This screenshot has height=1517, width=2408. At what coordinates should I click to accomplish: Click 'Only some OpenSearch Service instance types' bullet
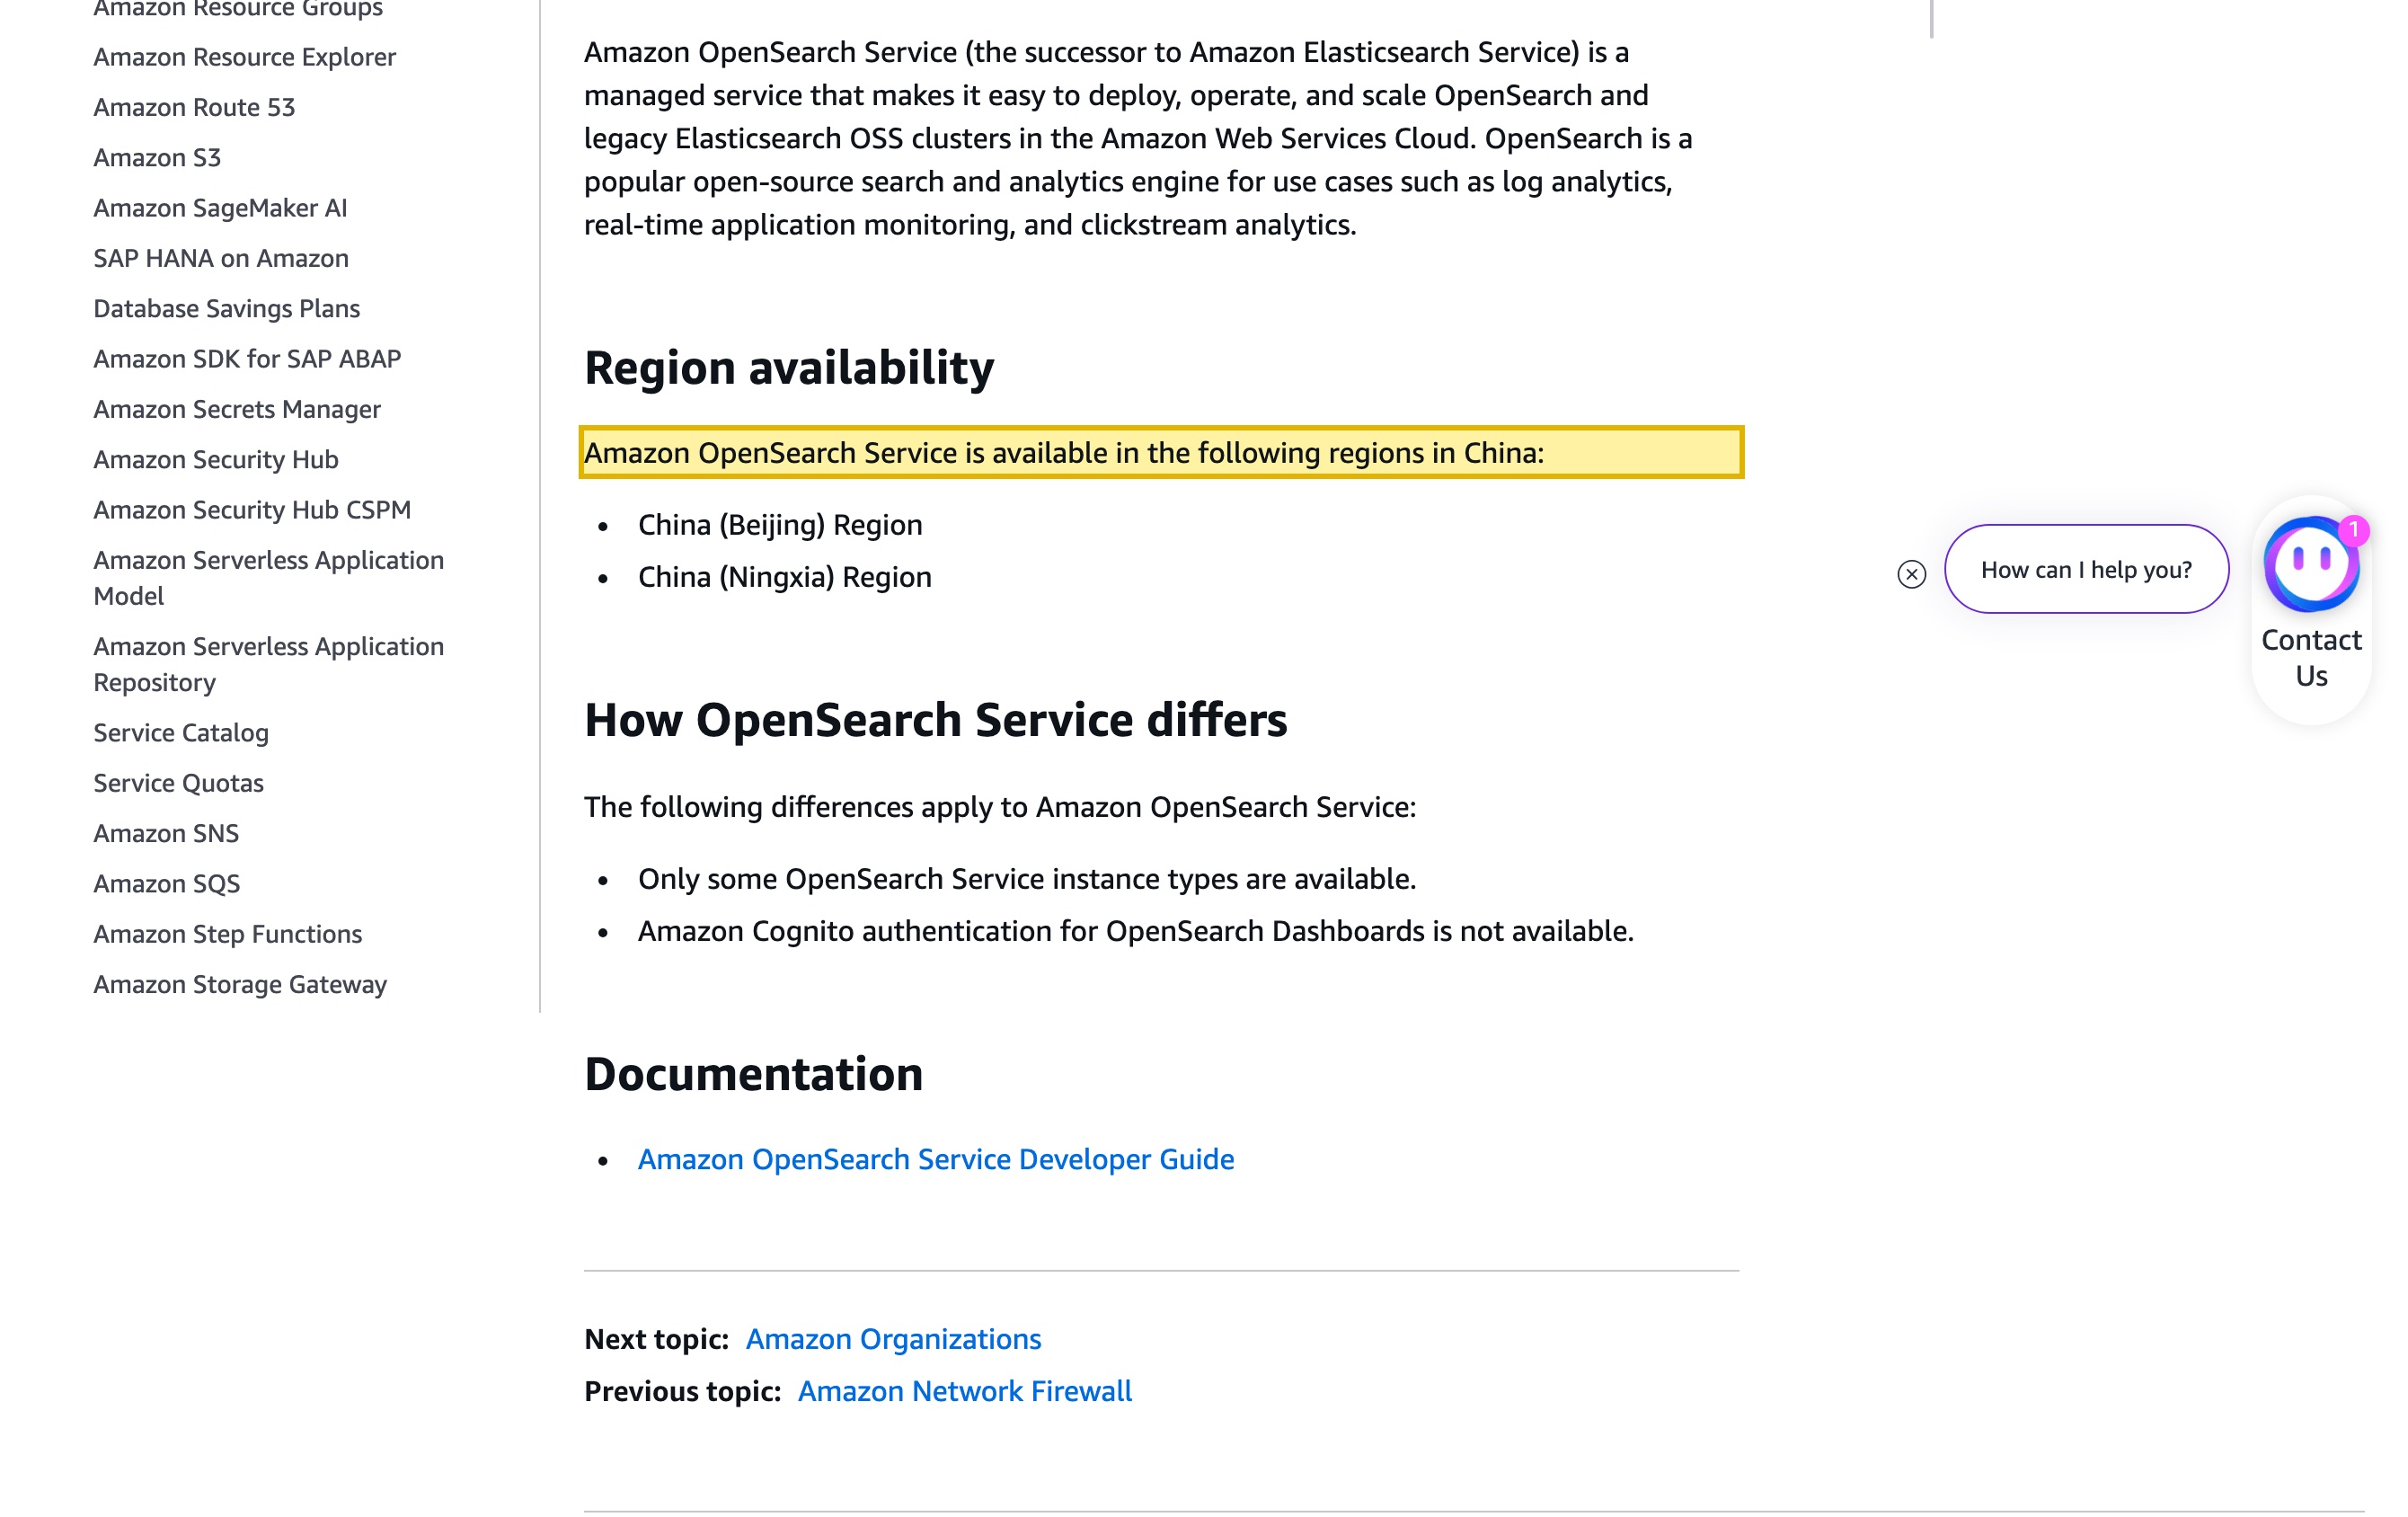point(1027,879)
